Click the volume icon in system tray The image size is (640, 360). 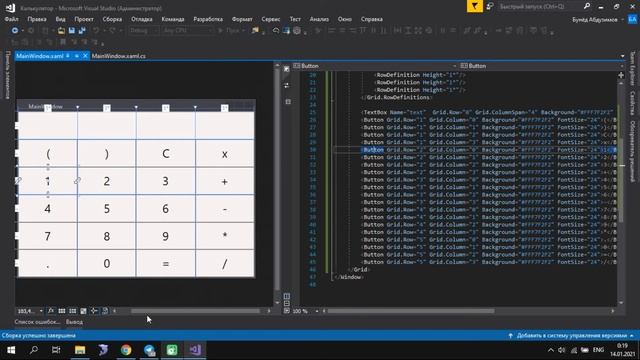562,350
